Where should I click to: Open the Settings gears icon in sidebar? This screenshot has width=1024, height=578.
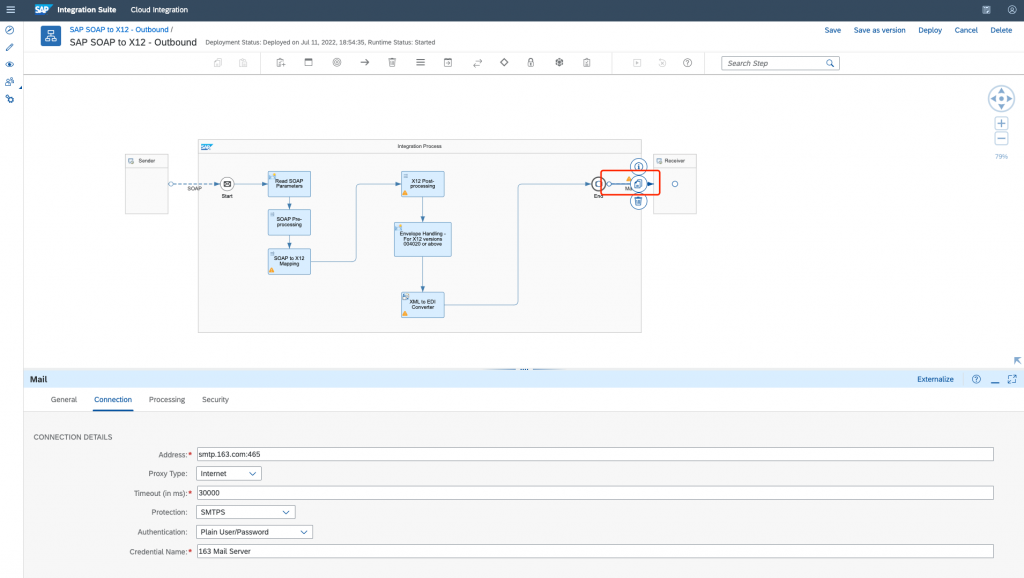[x=10, y=99]
